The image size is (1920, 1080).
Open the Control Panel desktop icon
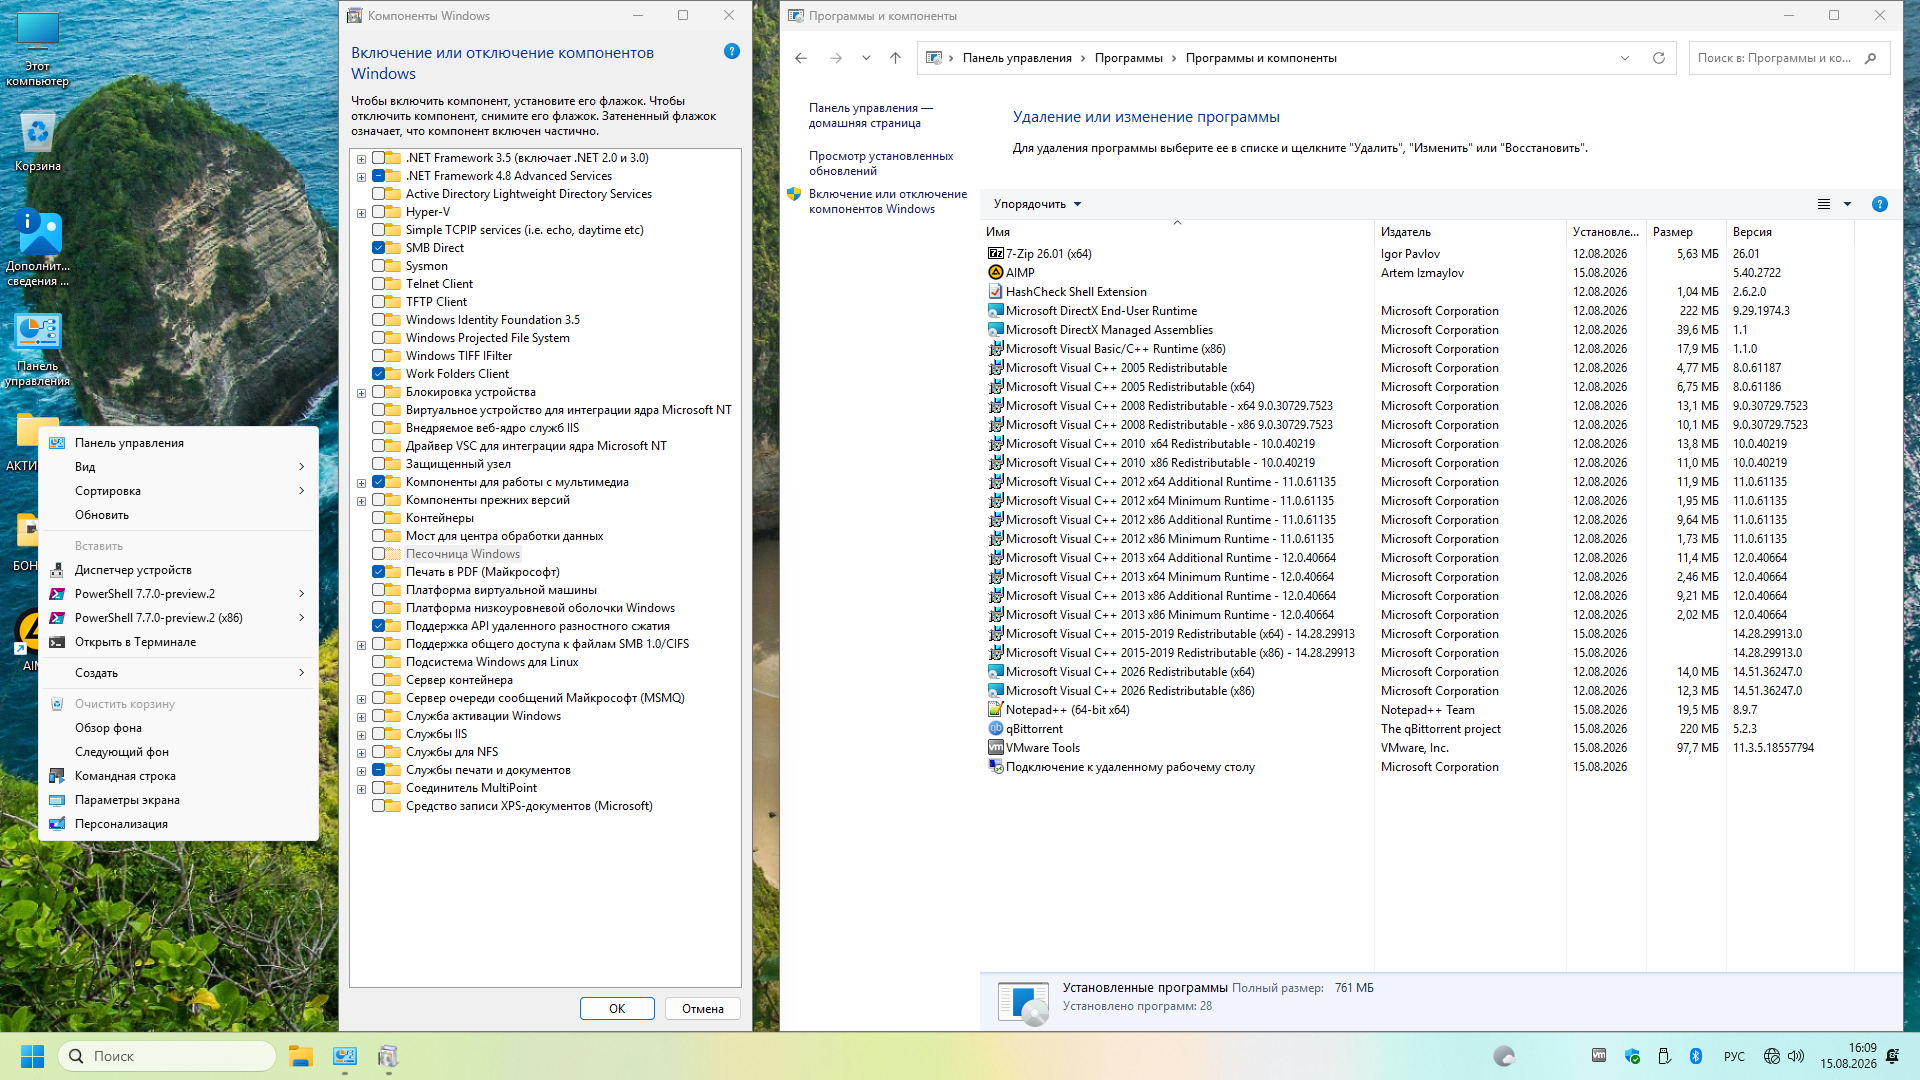[x=38, y=350]
